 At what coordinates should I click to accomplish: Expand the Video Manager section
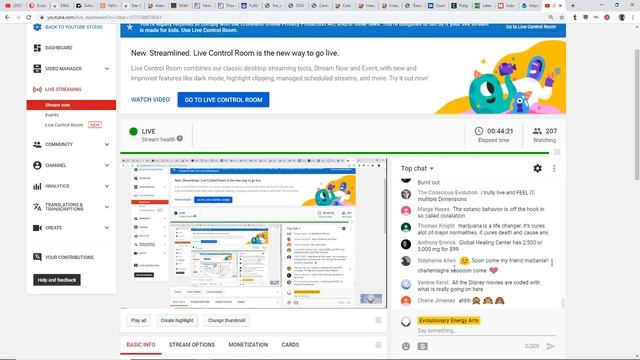tap(107, 69)
